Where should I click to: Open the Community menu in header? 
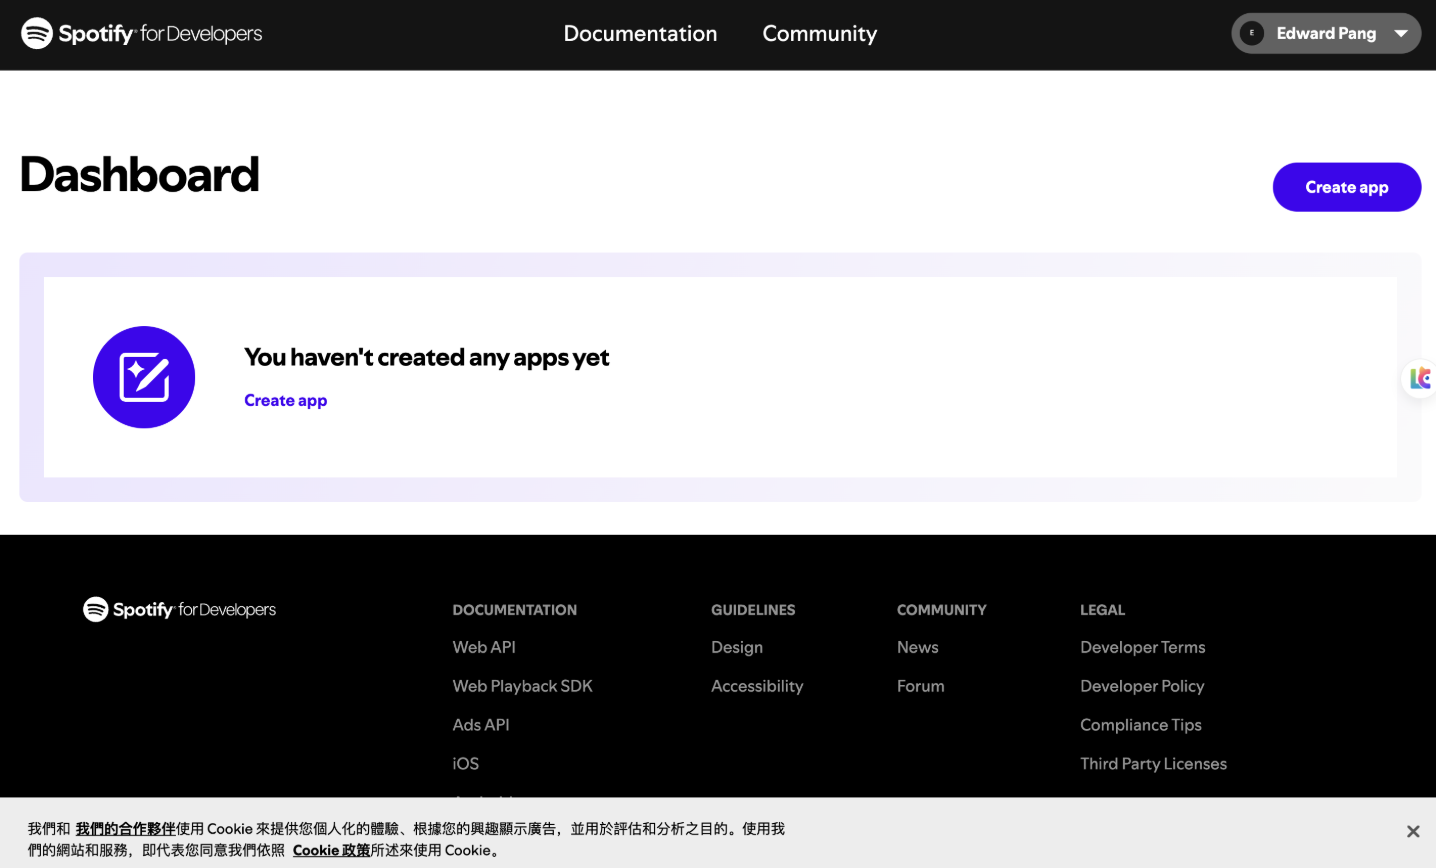pyautogui.click(x=819, y=33)
